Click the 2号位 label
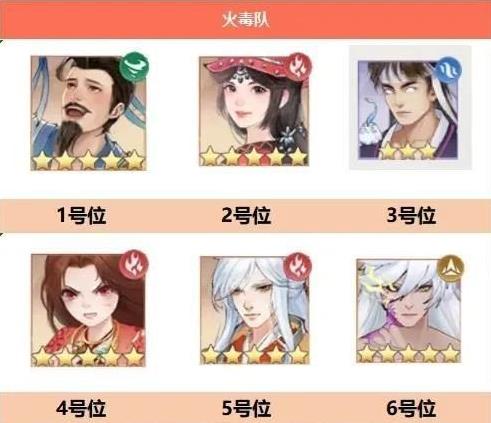Screen dimensions: 491x423 pos(246,215)
